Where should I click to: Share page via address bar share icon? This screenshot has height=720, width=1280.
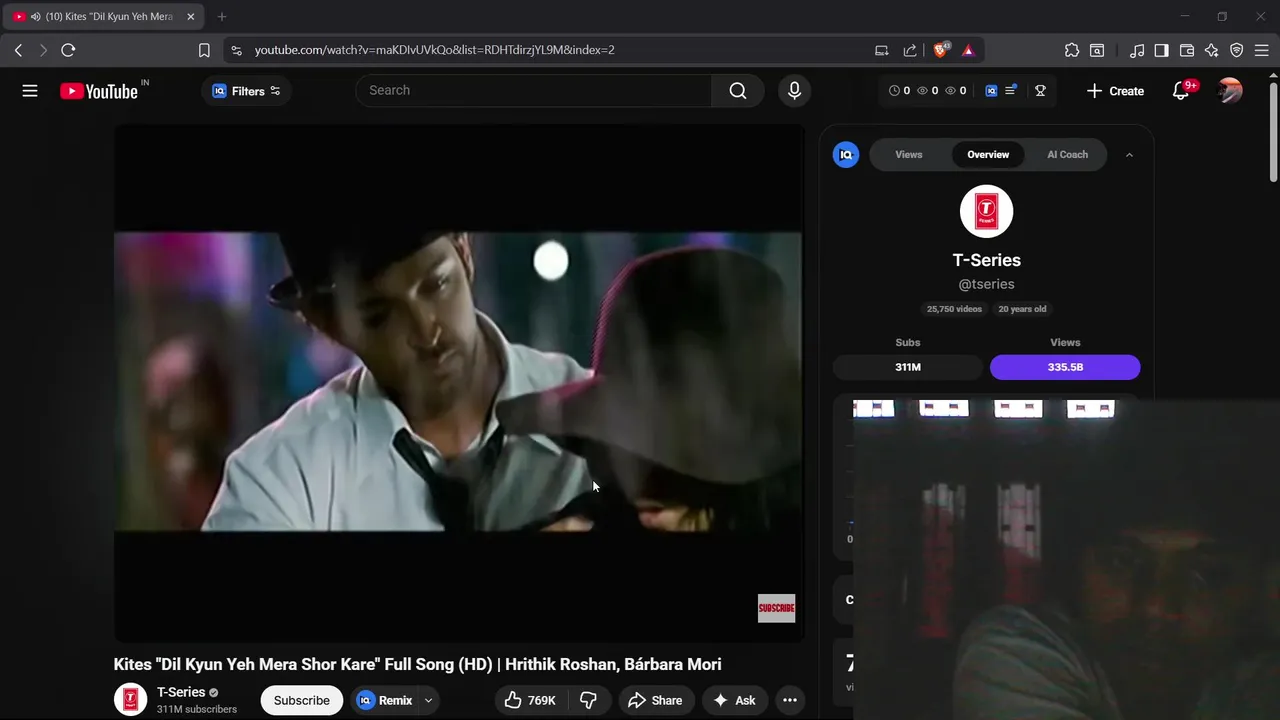coord(910,50)
